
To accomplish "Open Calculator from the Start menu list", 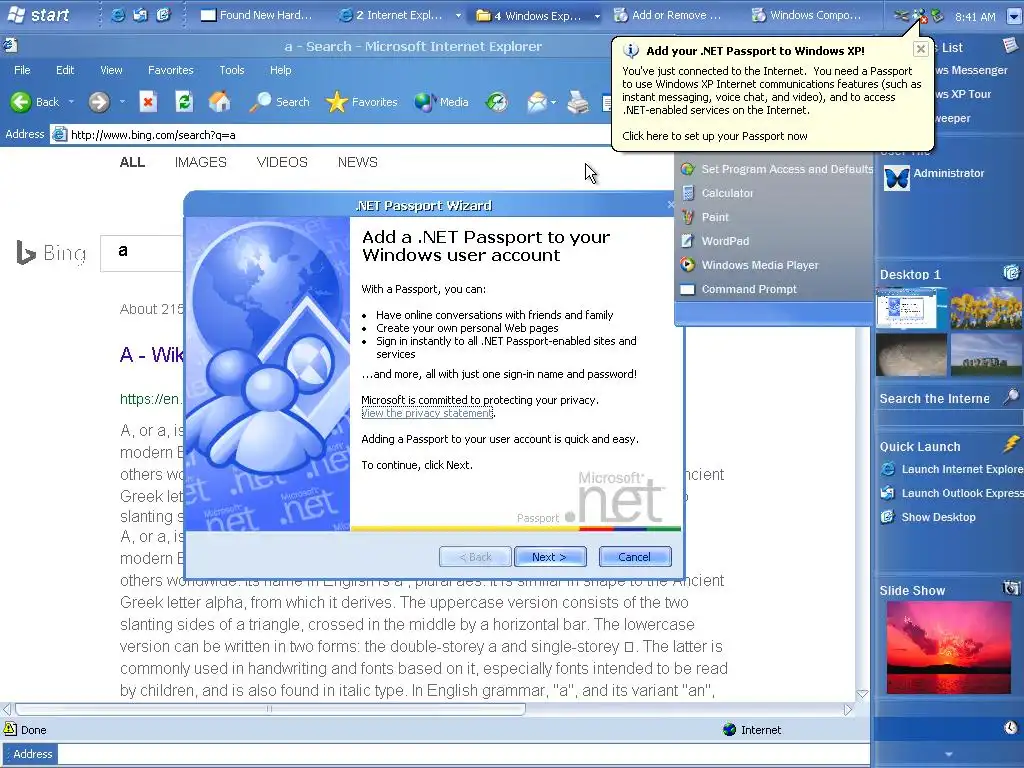I will 727,193.
